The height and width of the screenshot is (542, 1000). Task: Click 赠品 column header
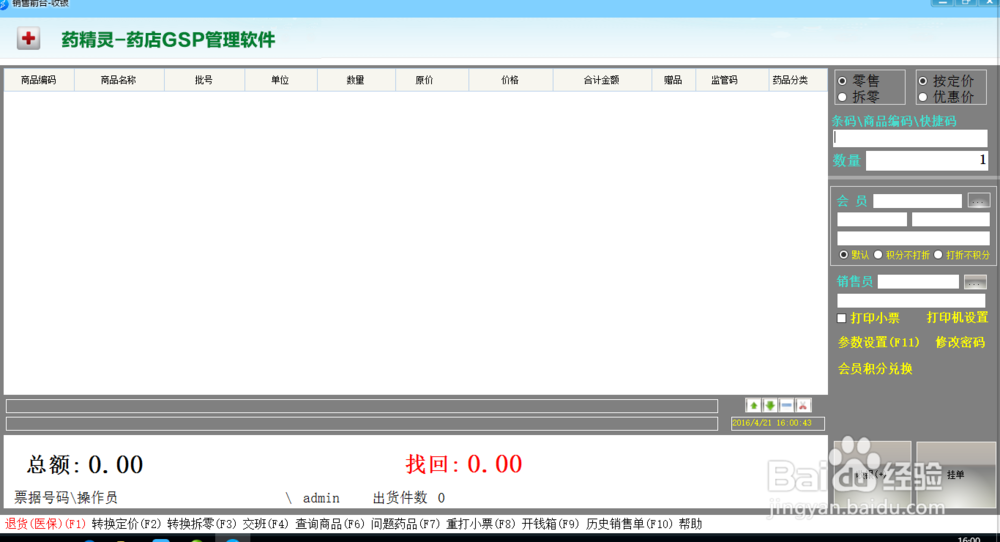(673, 80)
